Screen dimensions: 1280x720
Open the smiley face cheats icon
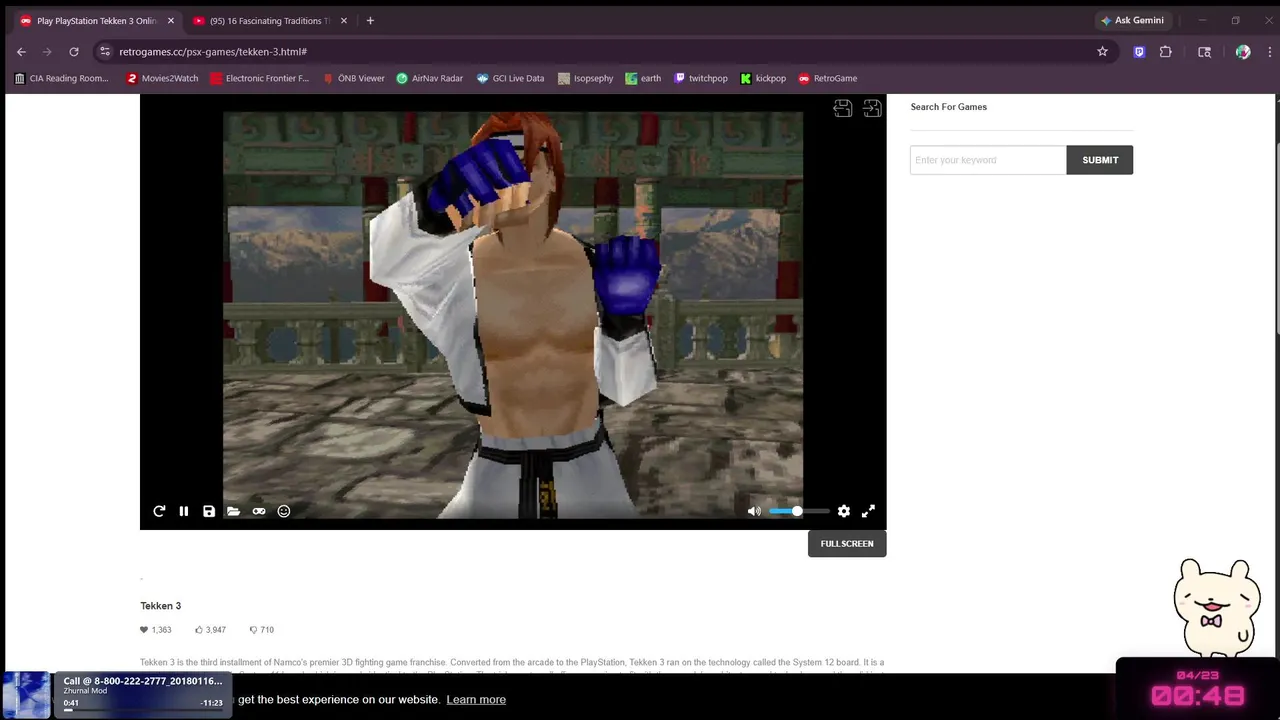(x=284, y=511)
